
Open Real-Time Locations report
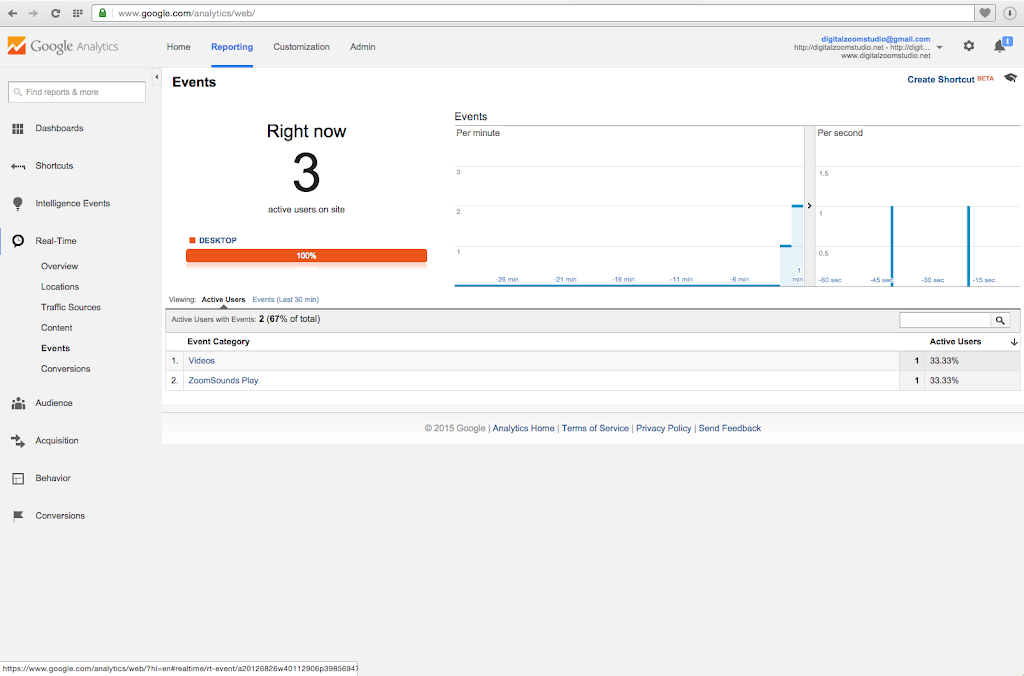pyautogui.click(x=59, y=287)
